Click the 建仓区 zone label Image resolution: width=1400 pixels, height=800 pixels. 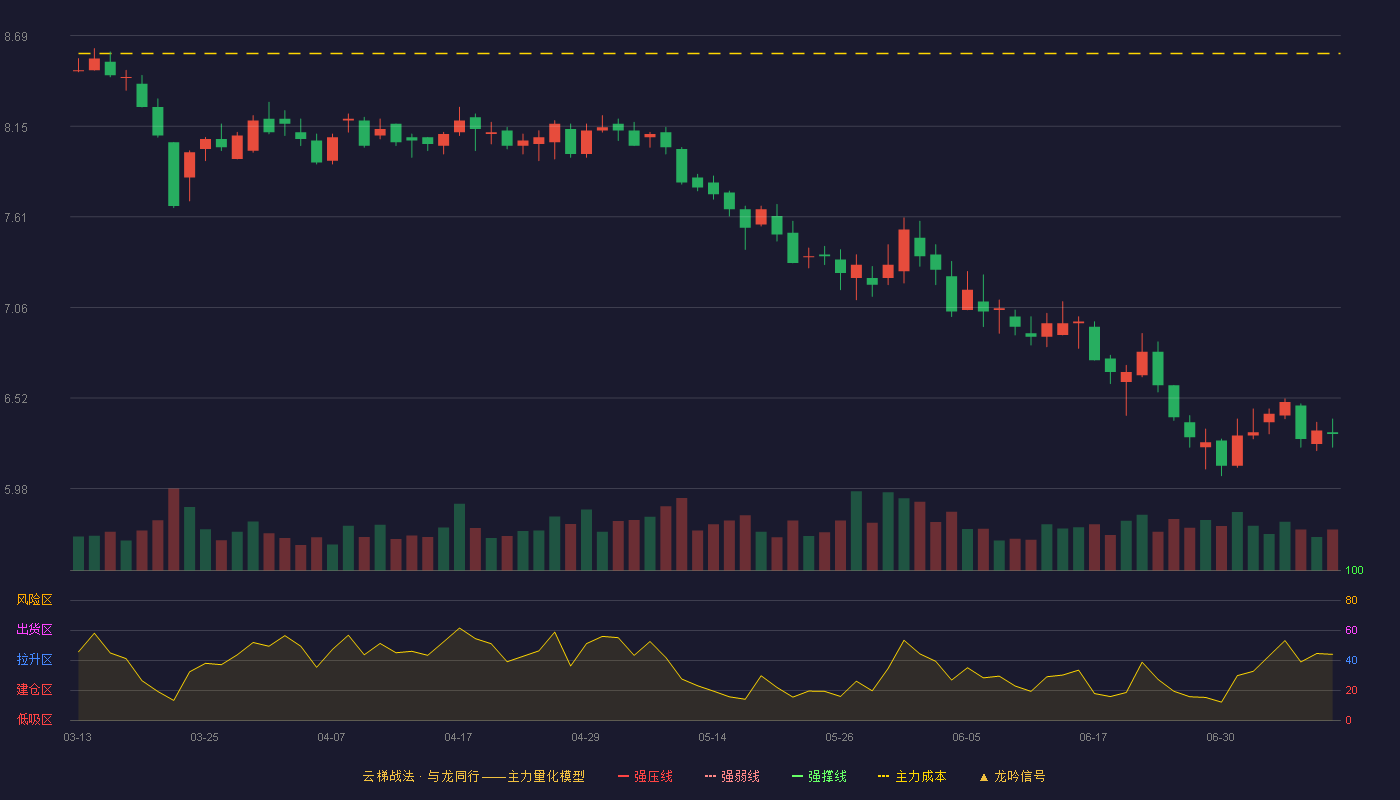tap(34, 690)
